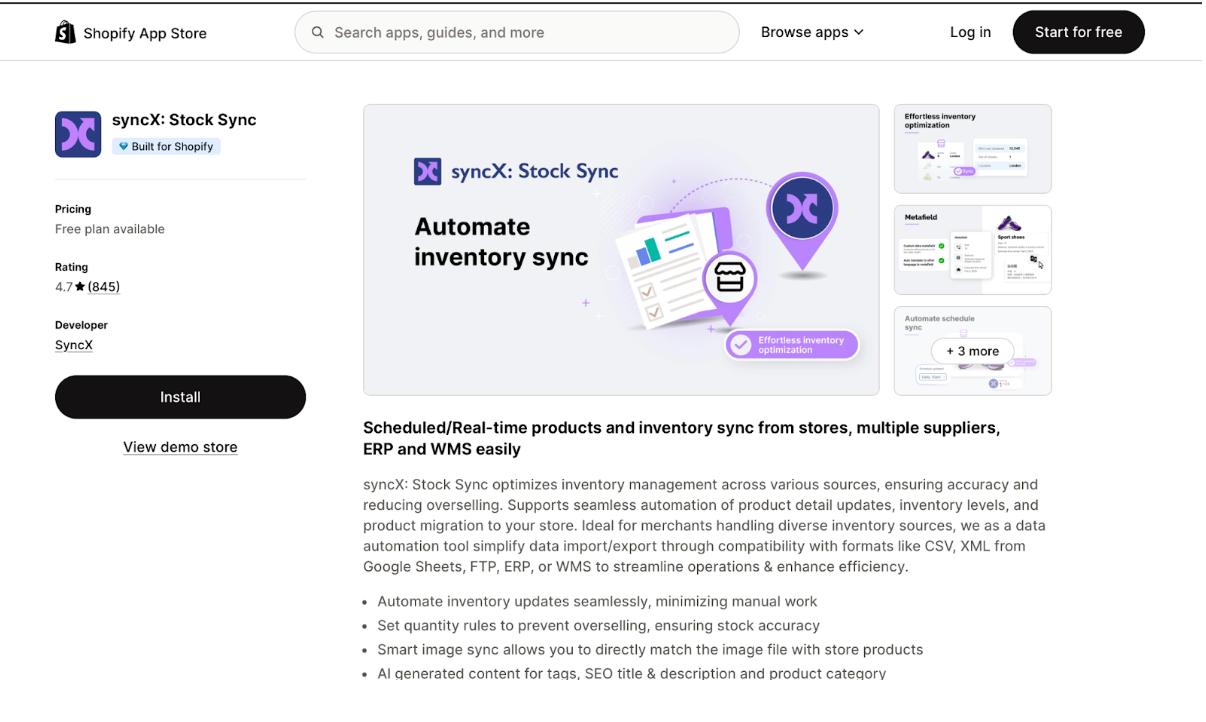The height and width of the screenshot is (722, 1206).
Task: Click the syncX logo in hero banner
Action: click(x=427, y=171)
